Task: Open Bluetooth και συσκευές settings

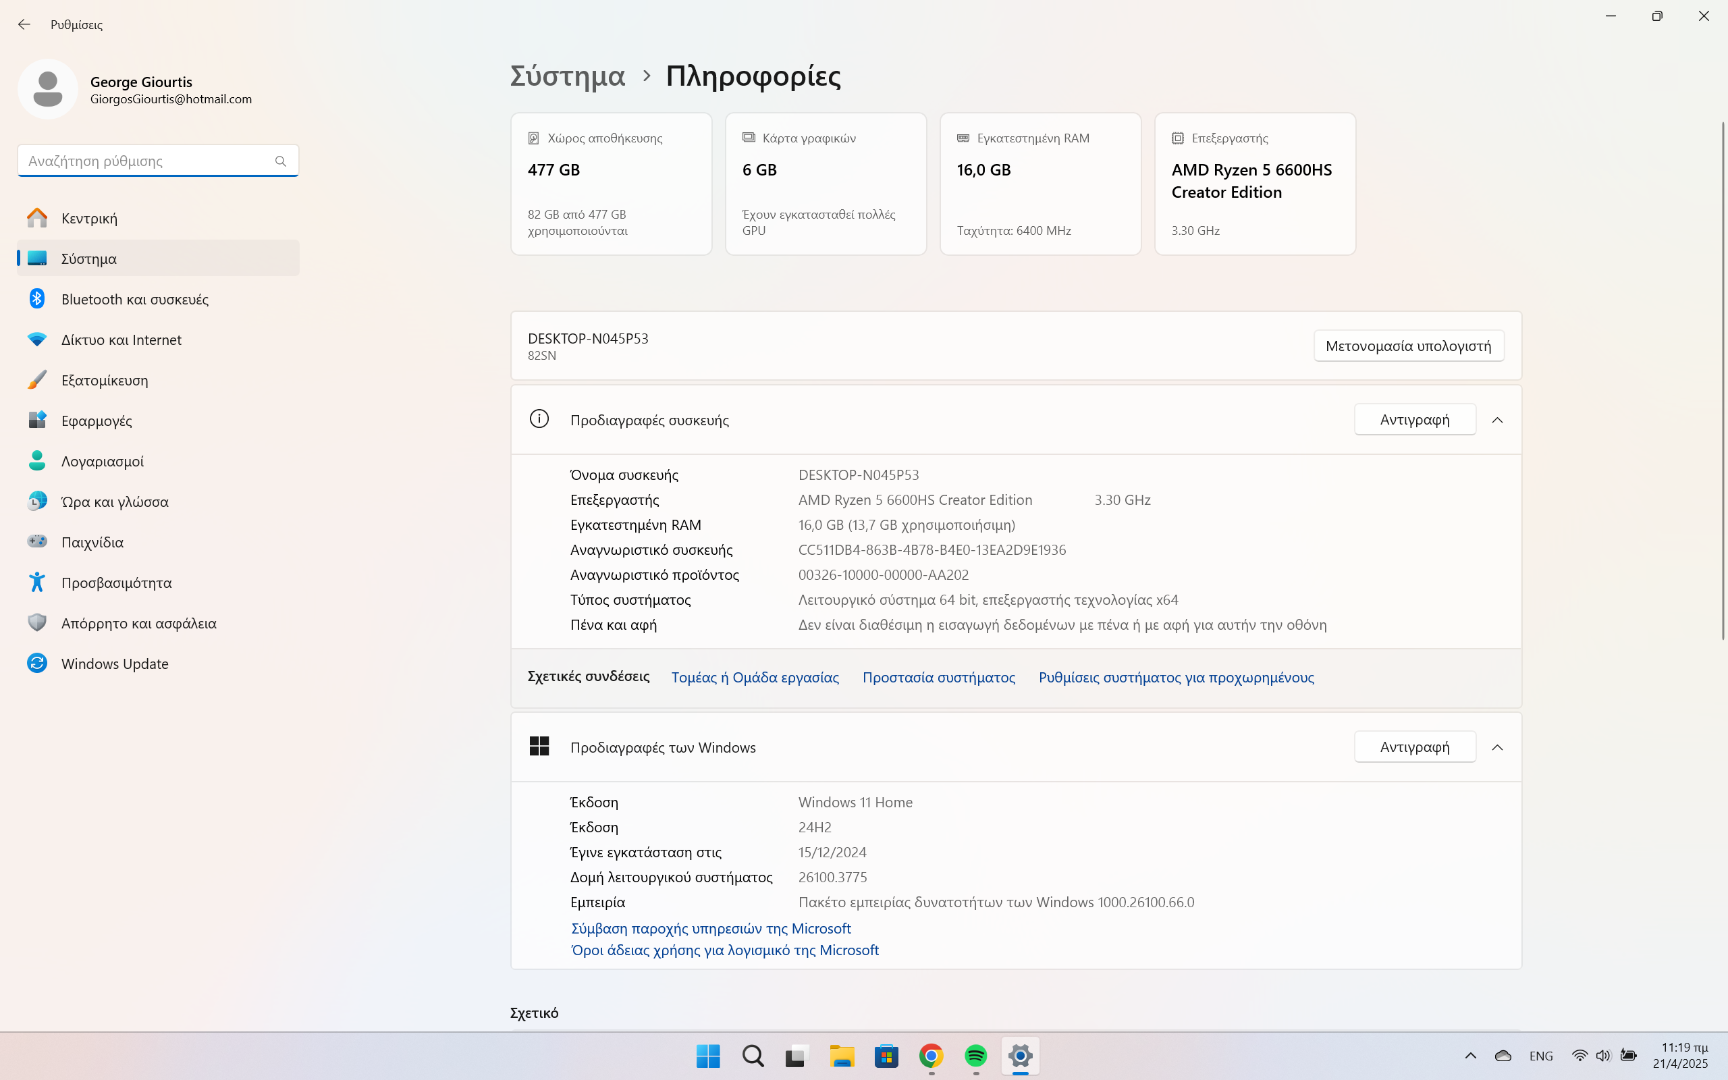Action: tap(158, 299)
